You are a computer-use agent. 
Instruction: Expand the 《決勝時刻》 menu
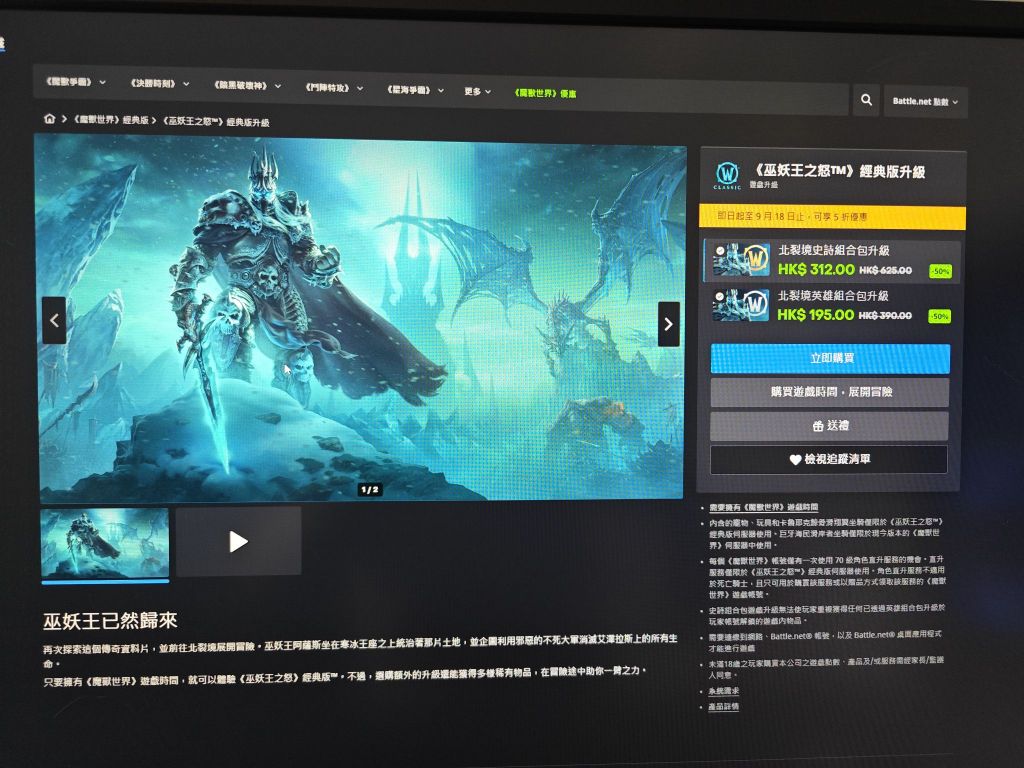(x=159, y=84)
